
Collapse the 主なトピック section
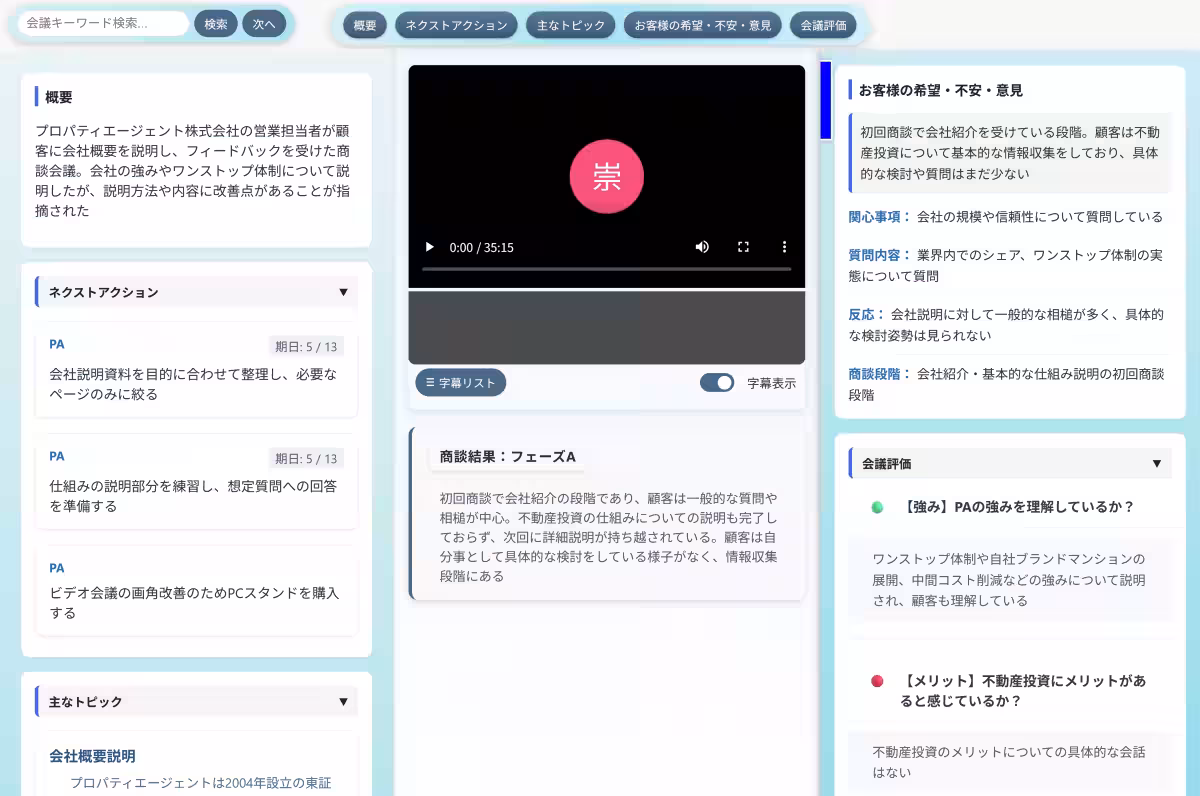tap(344, 702)
